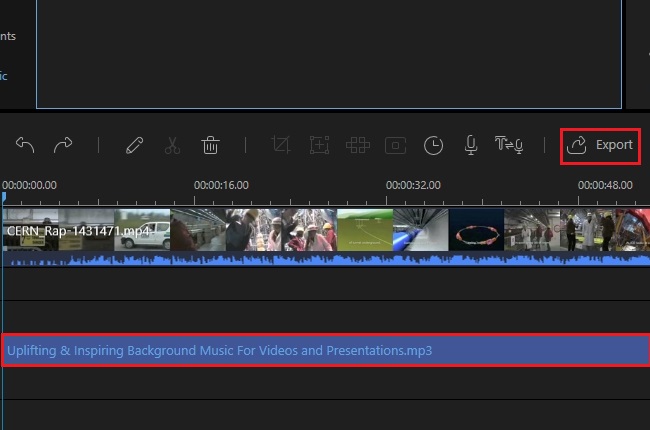
Task: Click the playhead at 00:00:00.00
Action: click(4, 197)
